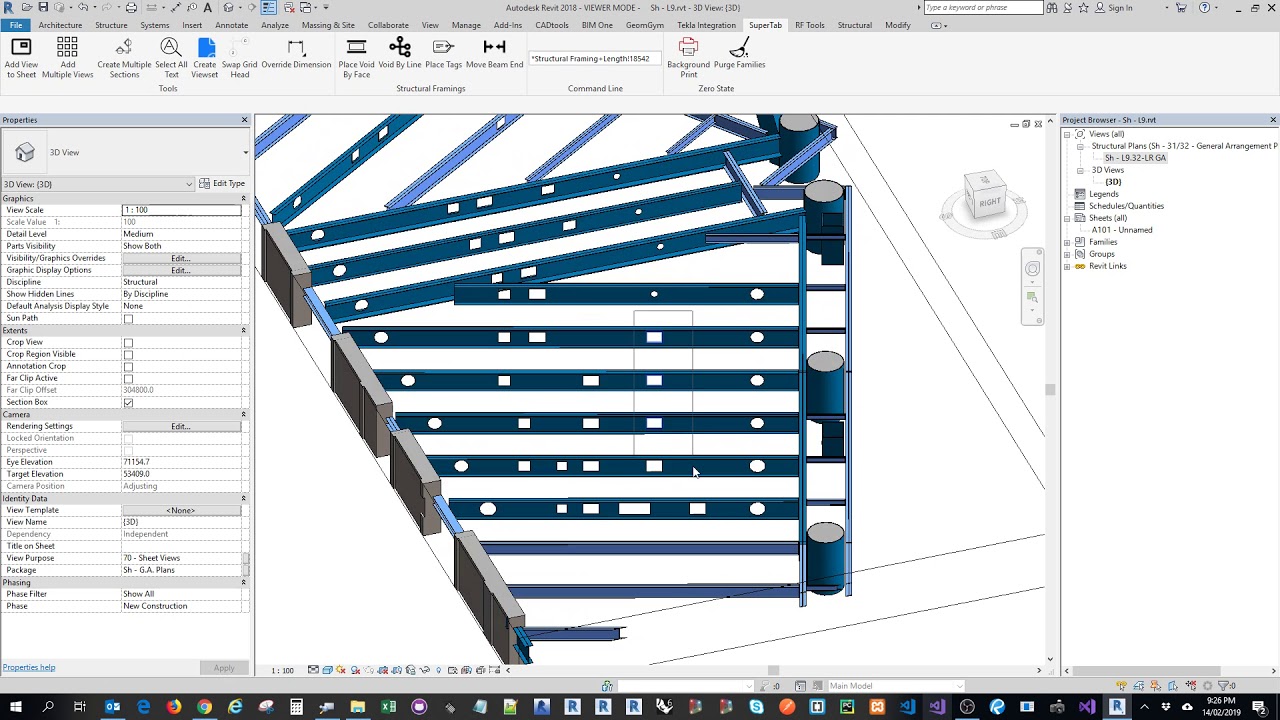1280x720 pixels.
Task: Click the Text (A) tool in quick access toolbar
Action: point(207,8)
